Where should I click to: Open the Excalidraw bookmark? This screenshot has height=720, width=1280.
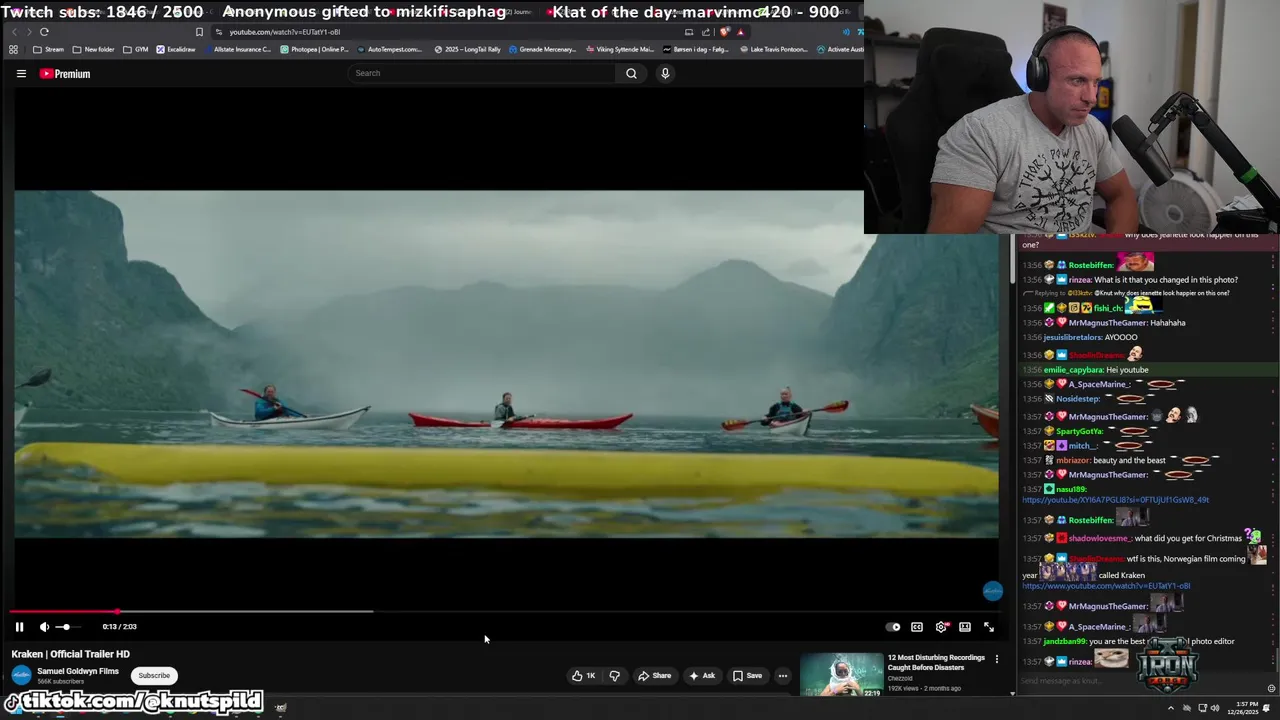(176, 49)
